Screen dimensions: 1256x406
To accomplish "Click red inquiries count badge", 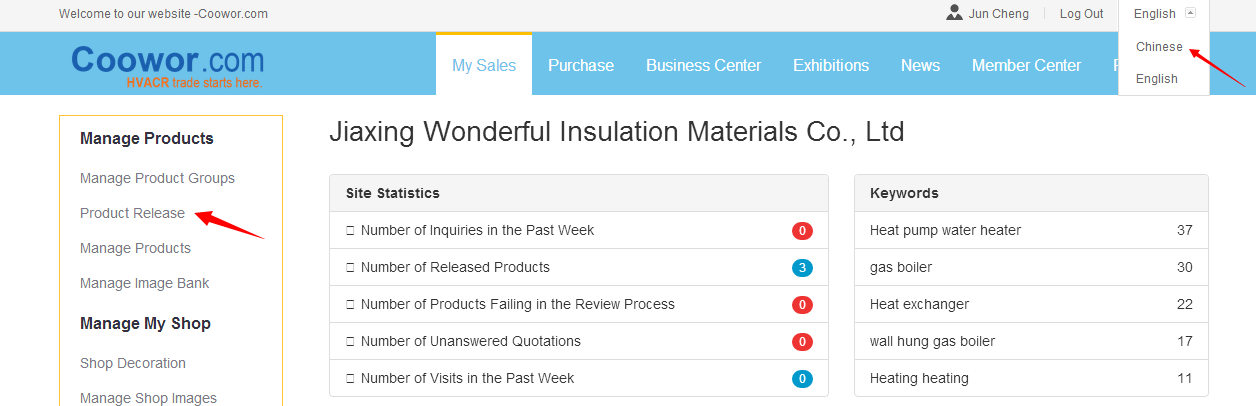I will pyautogui.click(x=802, y=231).
